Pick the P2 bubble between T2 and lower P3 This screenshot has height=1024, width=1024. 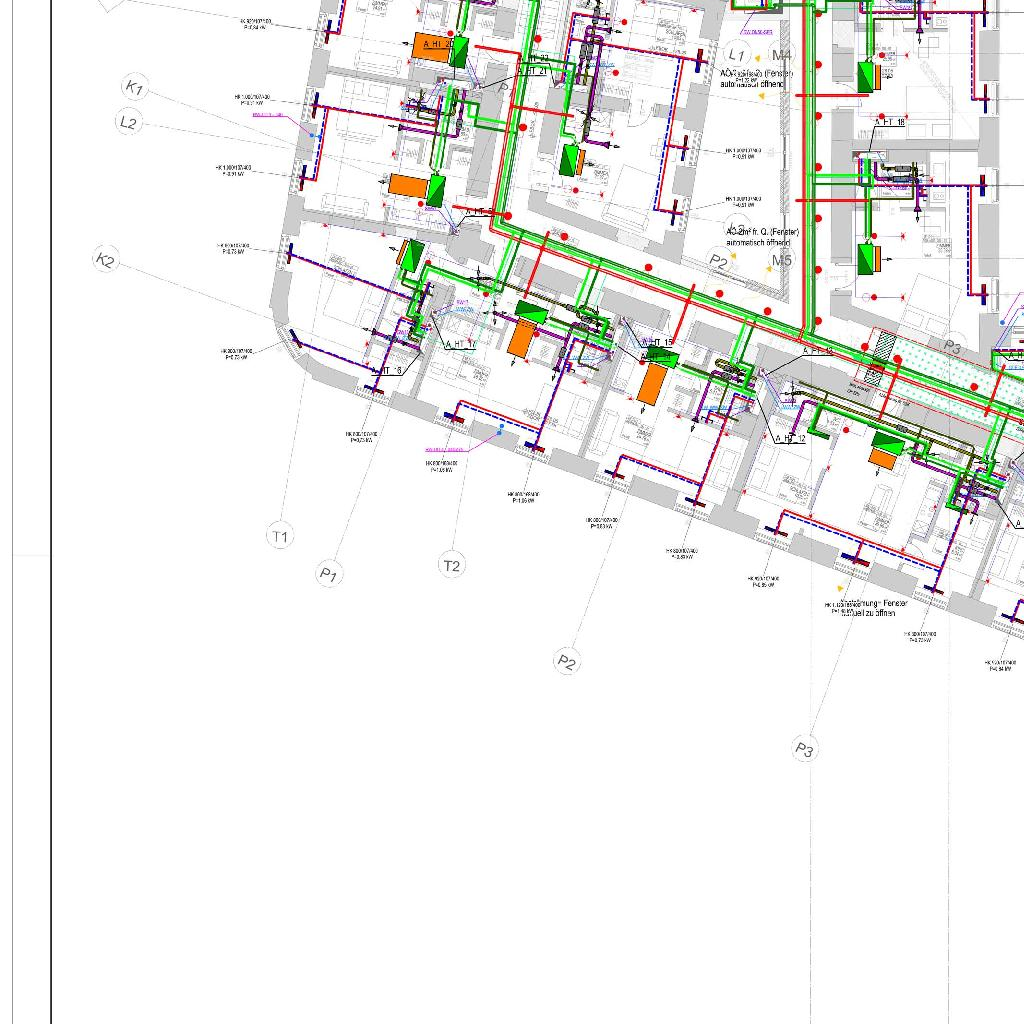567,662
